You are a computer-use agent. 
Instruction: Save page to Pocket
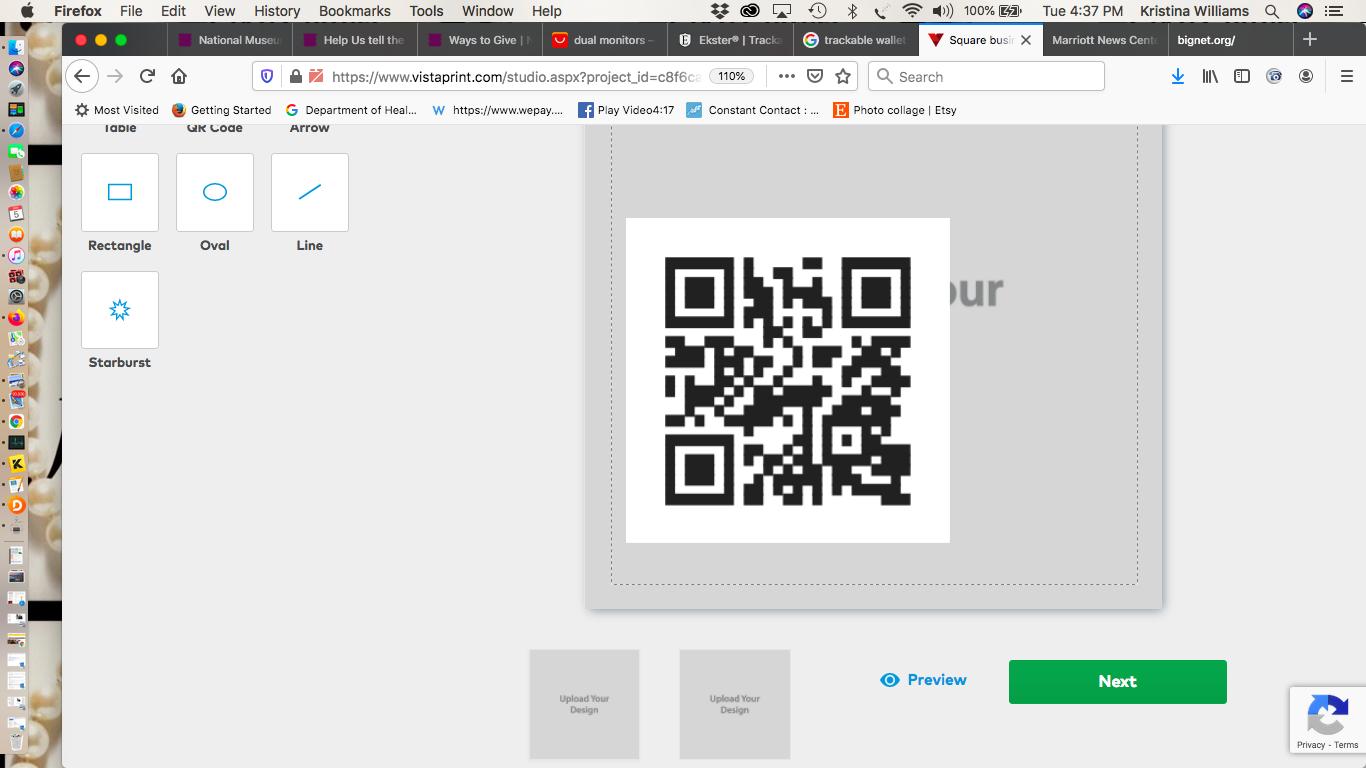(815, 76)
